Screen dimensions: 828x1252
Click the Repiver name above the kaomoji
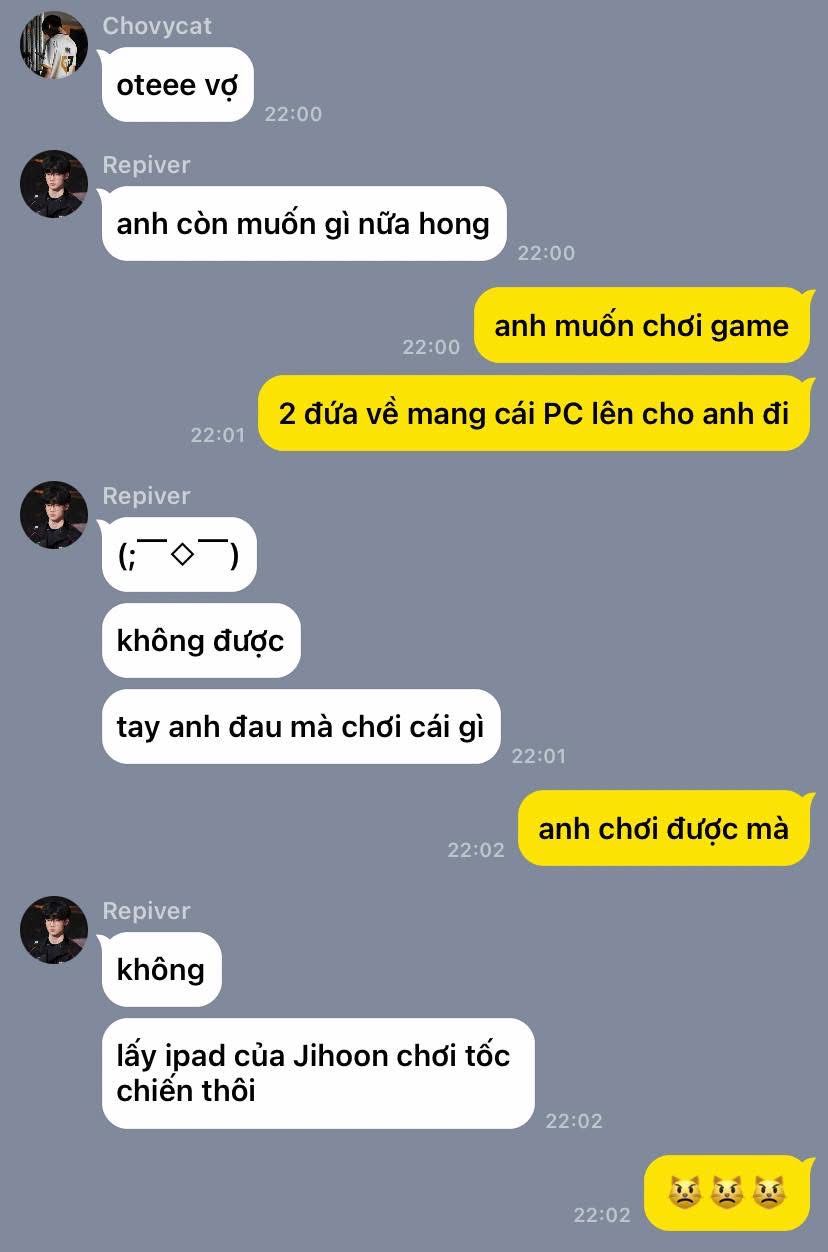146,496
